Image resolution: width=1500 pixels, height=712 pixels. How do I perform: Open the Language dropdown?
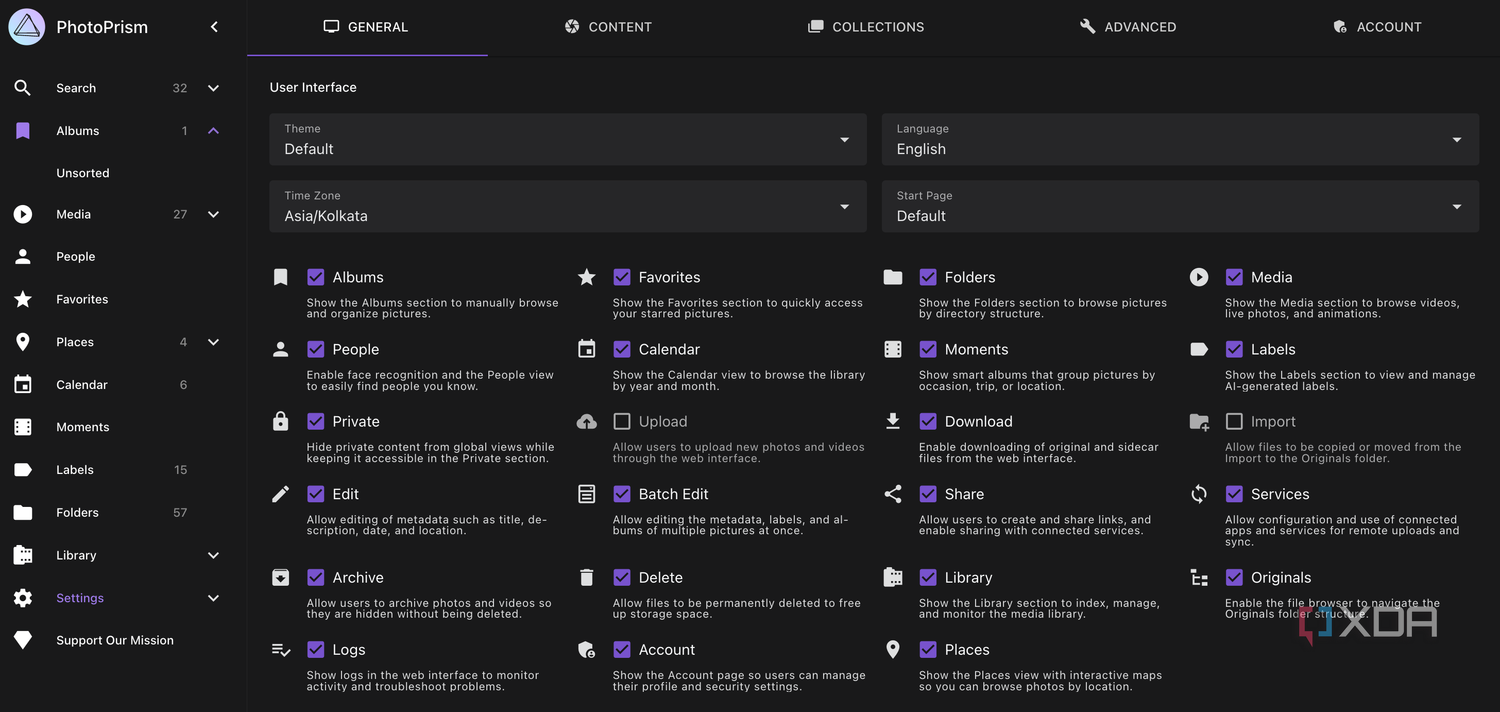coord(1180,139)
